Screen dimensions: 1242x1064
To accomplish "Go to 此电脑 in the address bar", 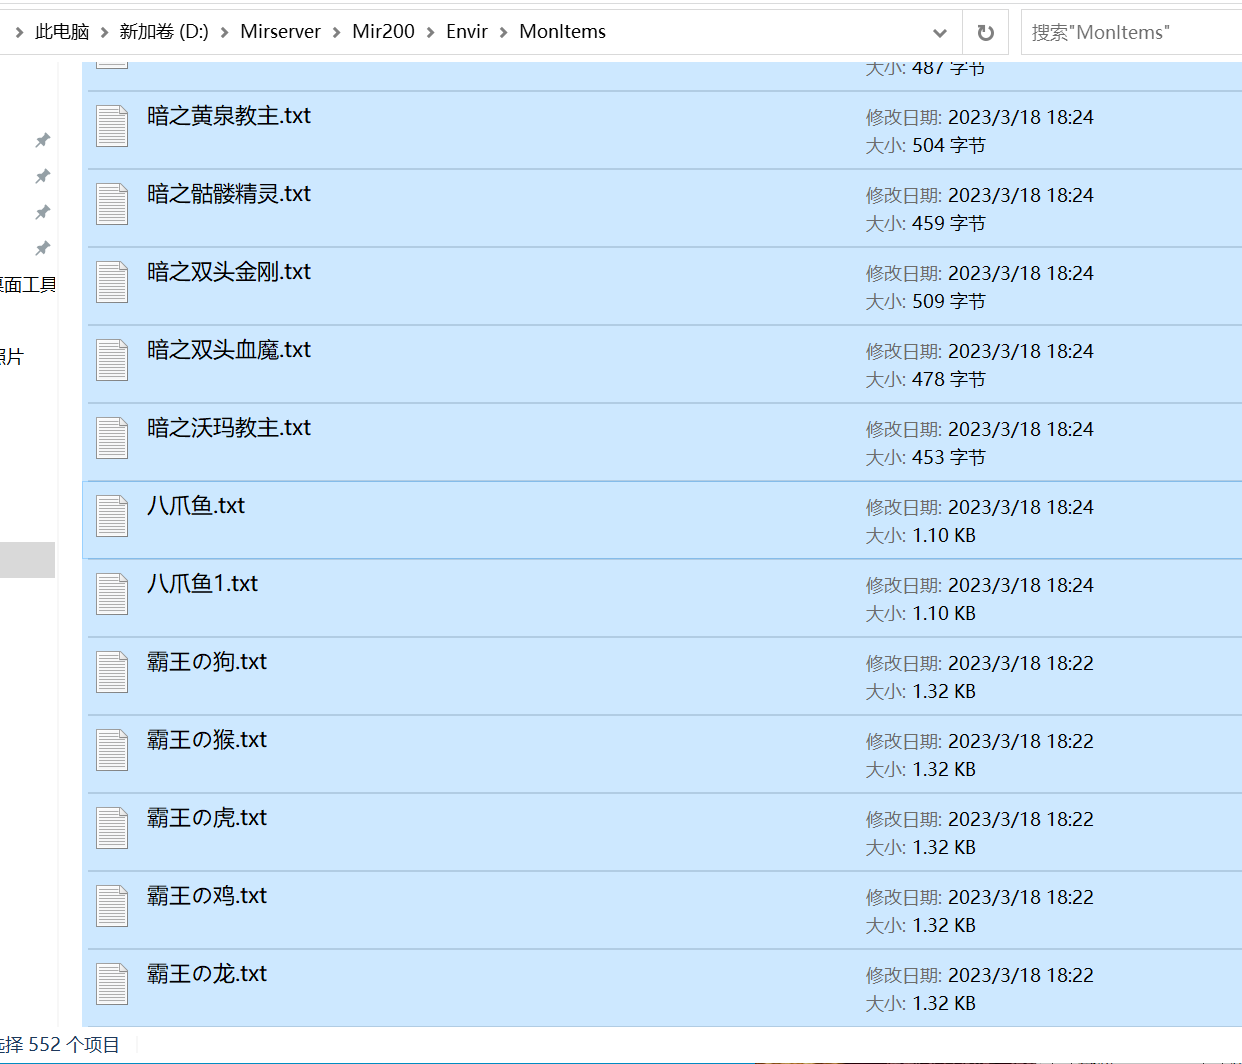I will coord(62,32).
